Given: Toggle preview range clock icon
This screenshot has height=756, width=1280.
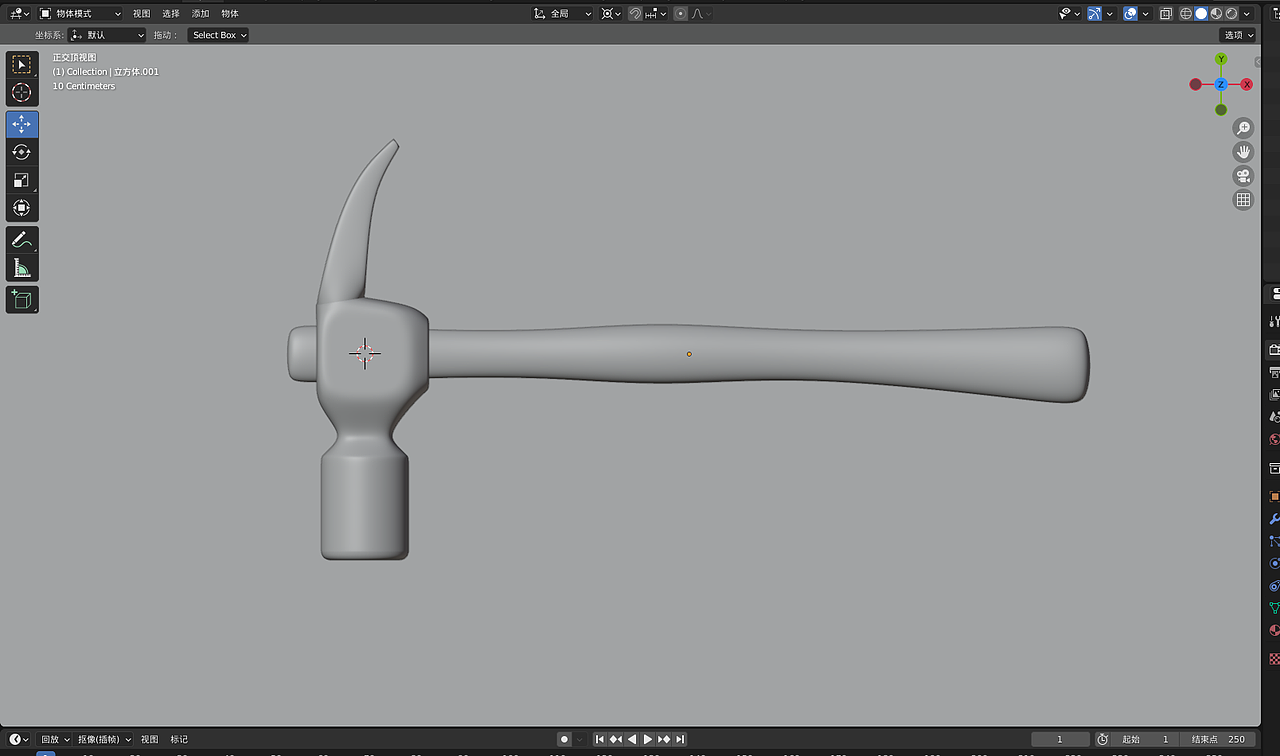Looking at the screenshot, I should (x=1102, y=739).
